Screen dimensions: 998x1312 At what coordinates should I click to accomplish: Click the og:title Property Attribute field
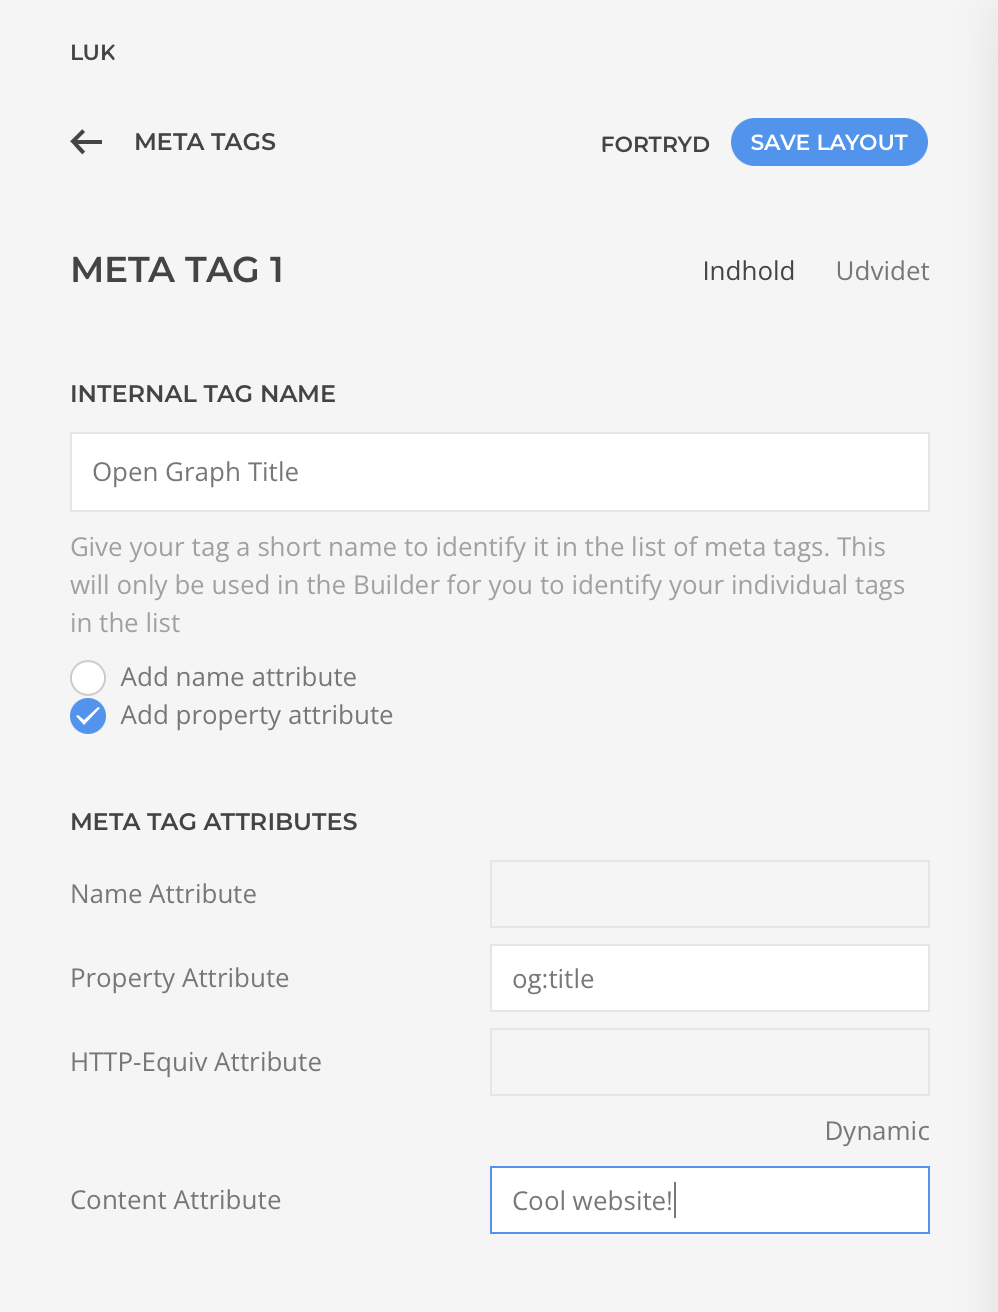(709, 978)
